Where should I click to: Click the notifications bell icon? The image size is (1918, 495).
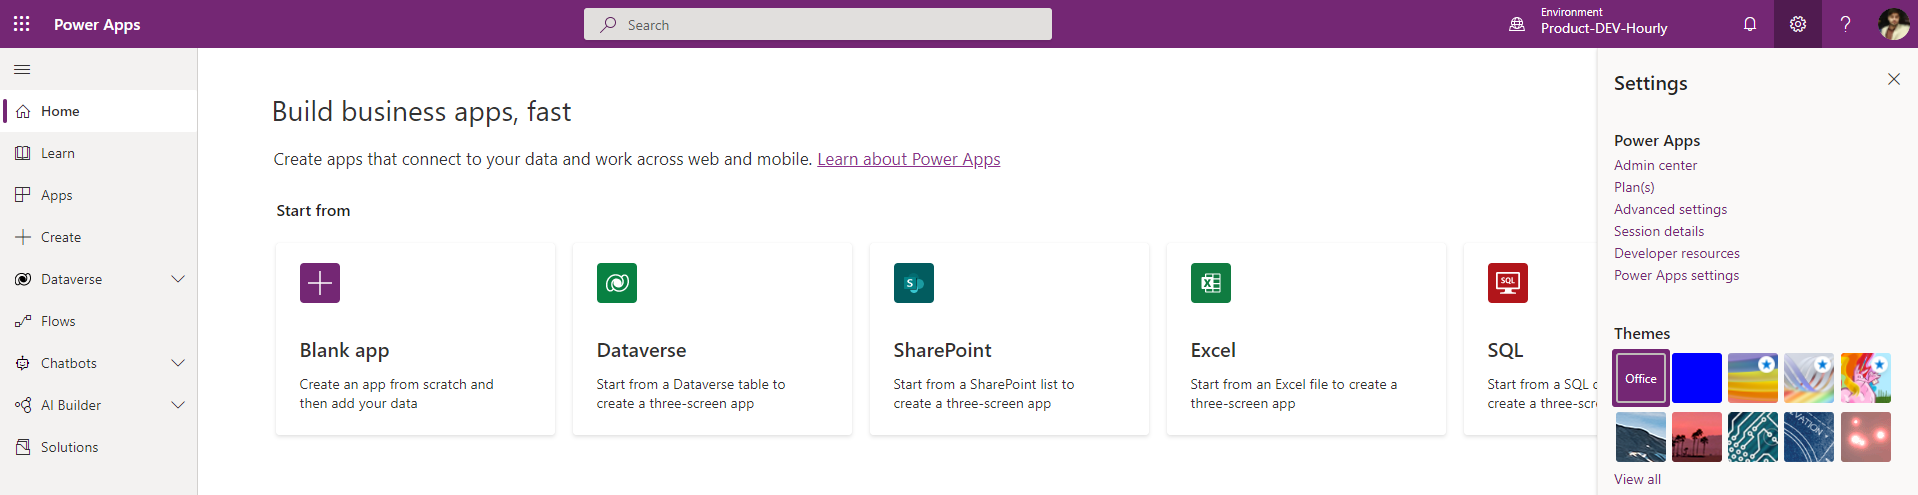[1750, 24]
